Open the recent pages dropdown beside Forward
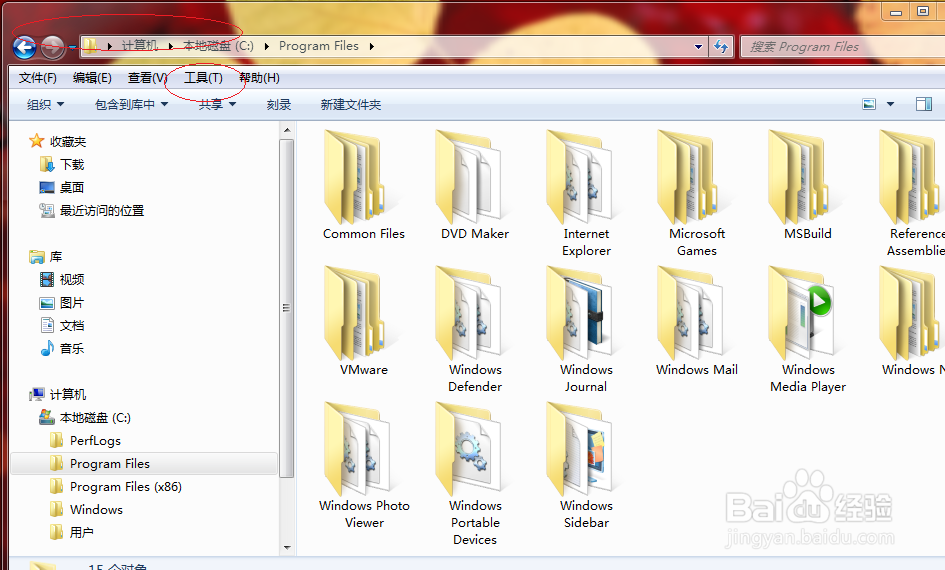945x570 pixels. 72,47
